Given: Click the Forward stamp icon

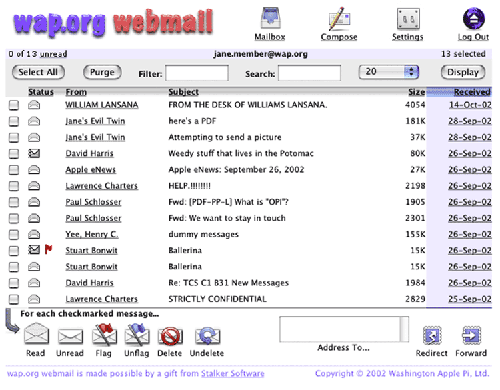Looking at the screenshot, I should pyautogui.click(x=471, y=335).
